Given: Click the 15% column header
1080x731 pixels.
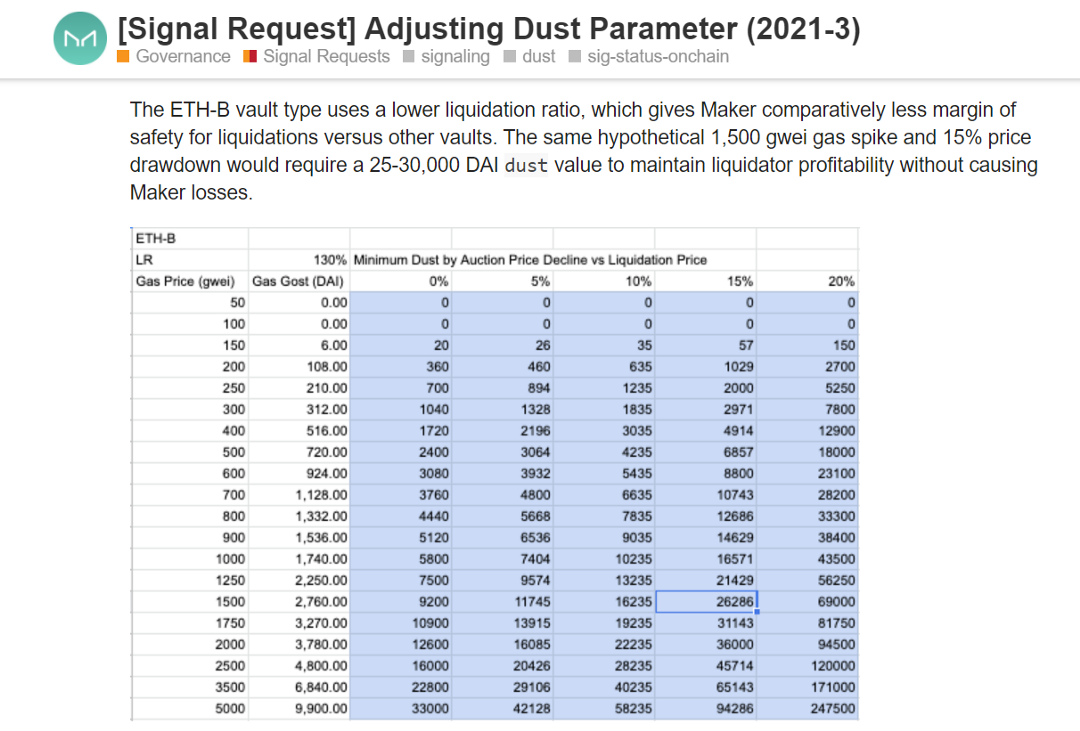Looking at the screenshot, I should pos(706,281).
